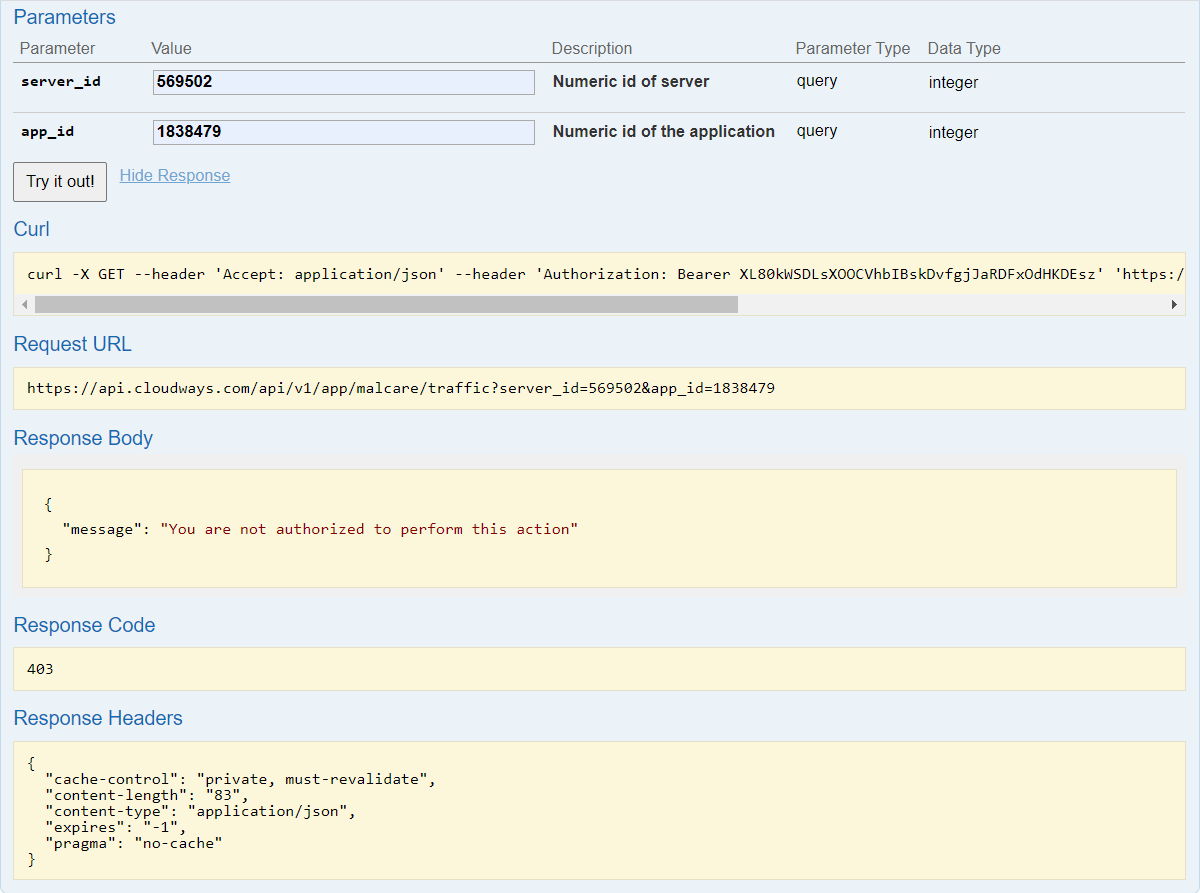The height and width of the screenshot is (893, 1200).
Task: Click the 403 response code value
Action: click(x=40, y=669)
